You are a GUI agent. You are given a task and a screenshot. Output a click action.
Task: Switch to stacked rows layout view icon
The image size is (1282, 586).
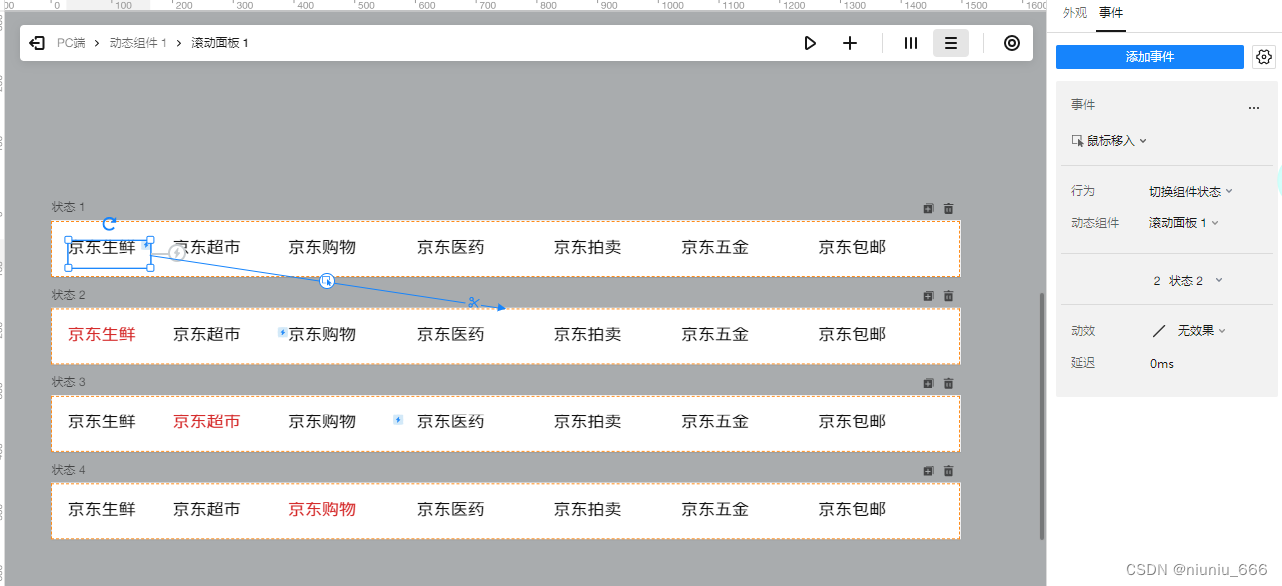(951, 43)
